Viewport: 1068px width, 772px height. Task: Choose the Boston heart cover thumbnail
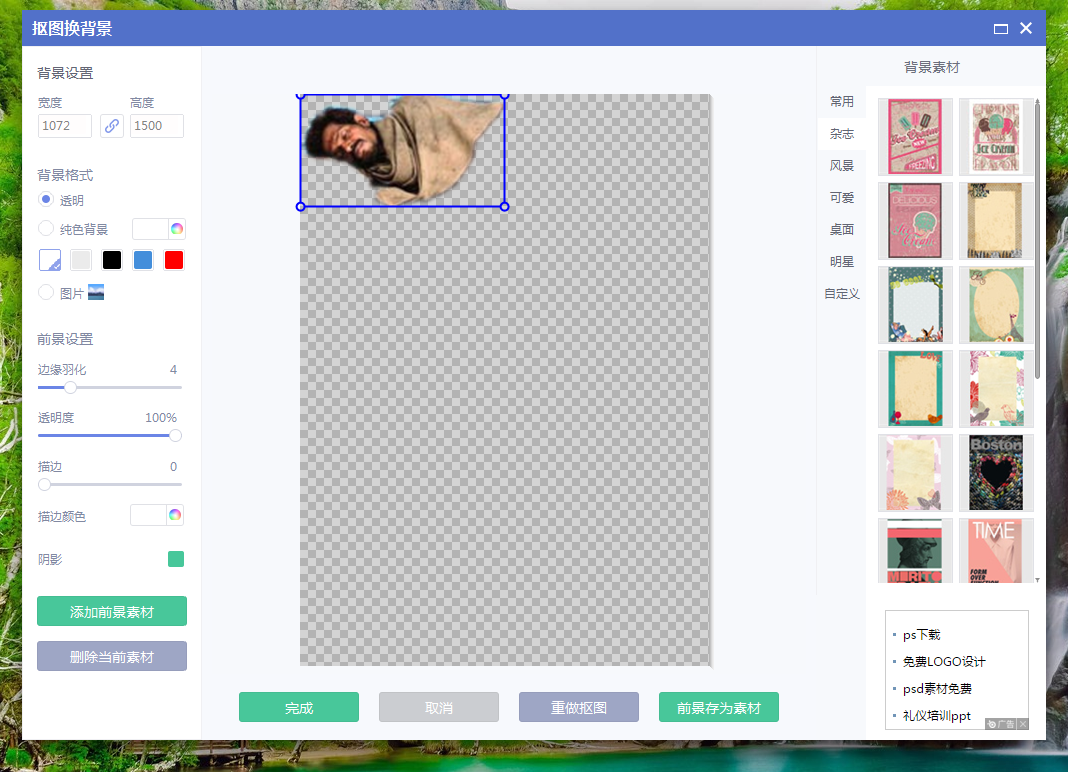[x=996, y=473]
